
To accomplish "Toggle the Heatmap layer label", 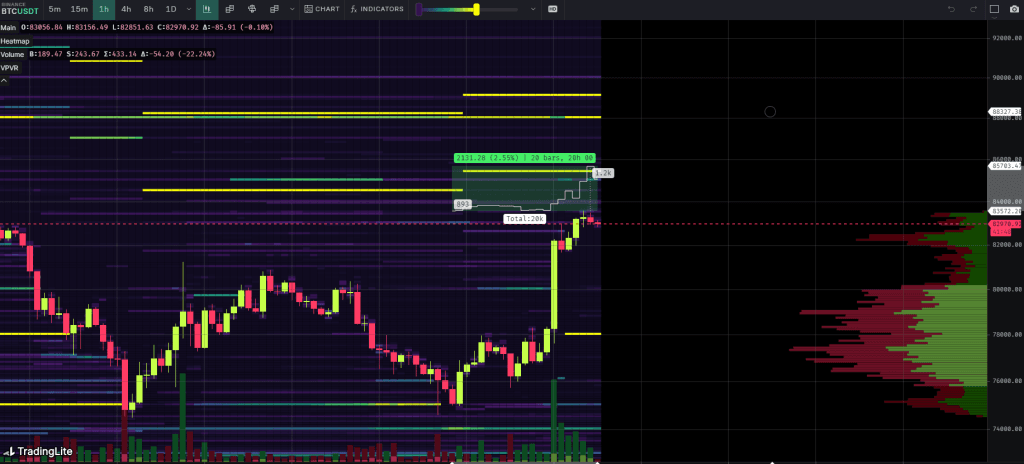I will [x=14, y=40].
